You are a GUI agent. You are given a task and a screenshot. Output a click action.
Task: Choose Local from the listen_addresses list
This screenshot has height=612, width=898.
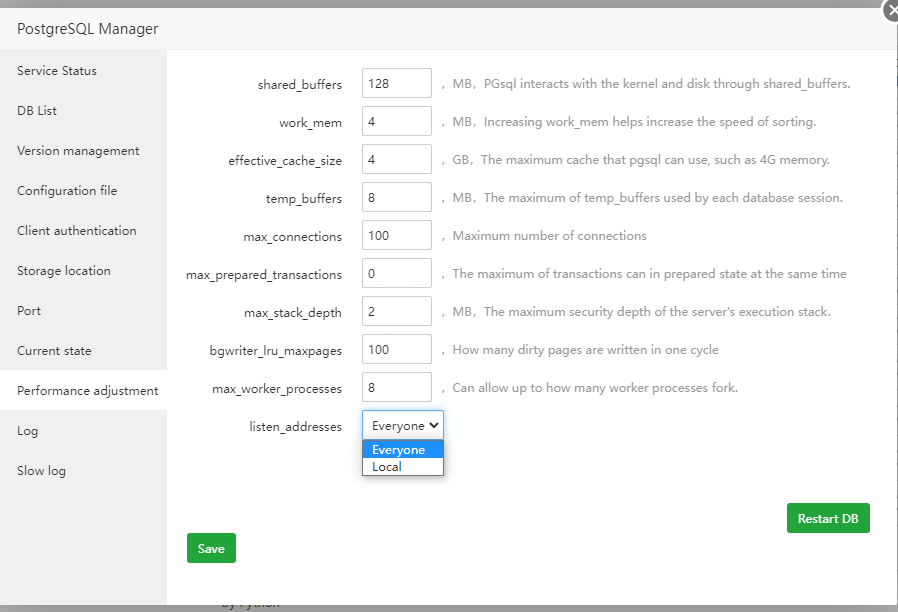[x=387, y=467]
